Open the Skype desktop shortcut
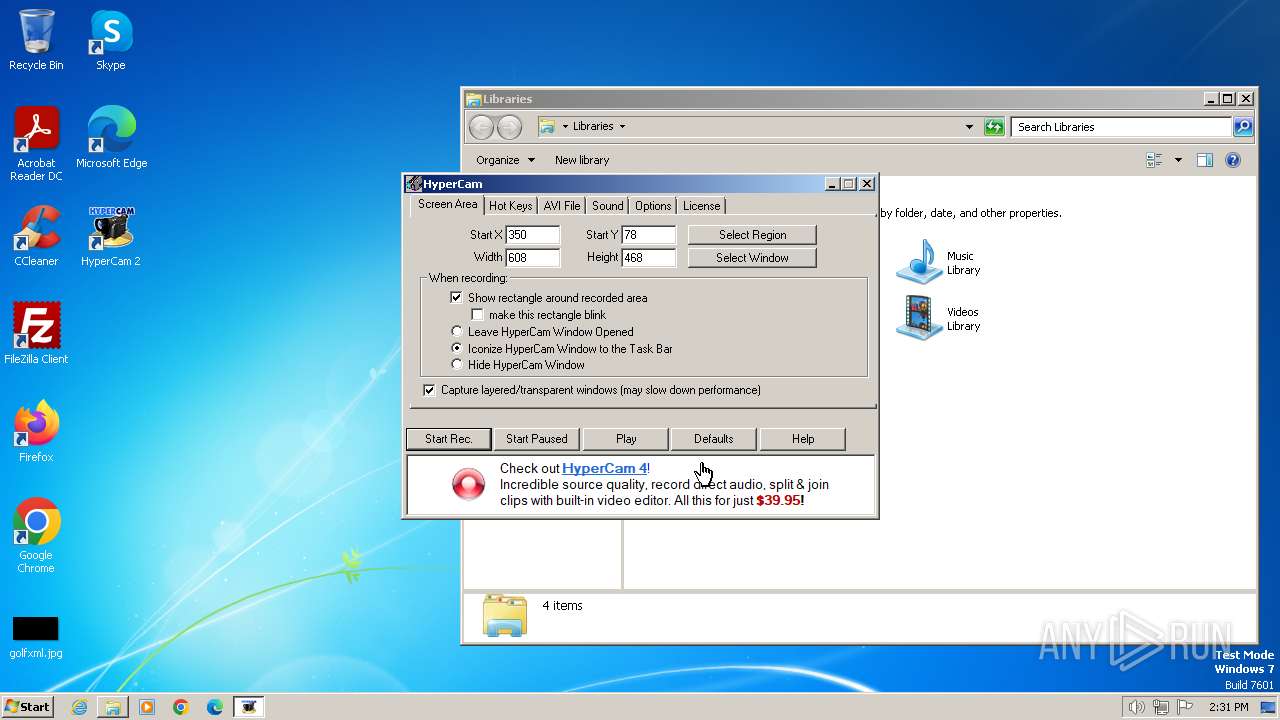 click(111, 40)
